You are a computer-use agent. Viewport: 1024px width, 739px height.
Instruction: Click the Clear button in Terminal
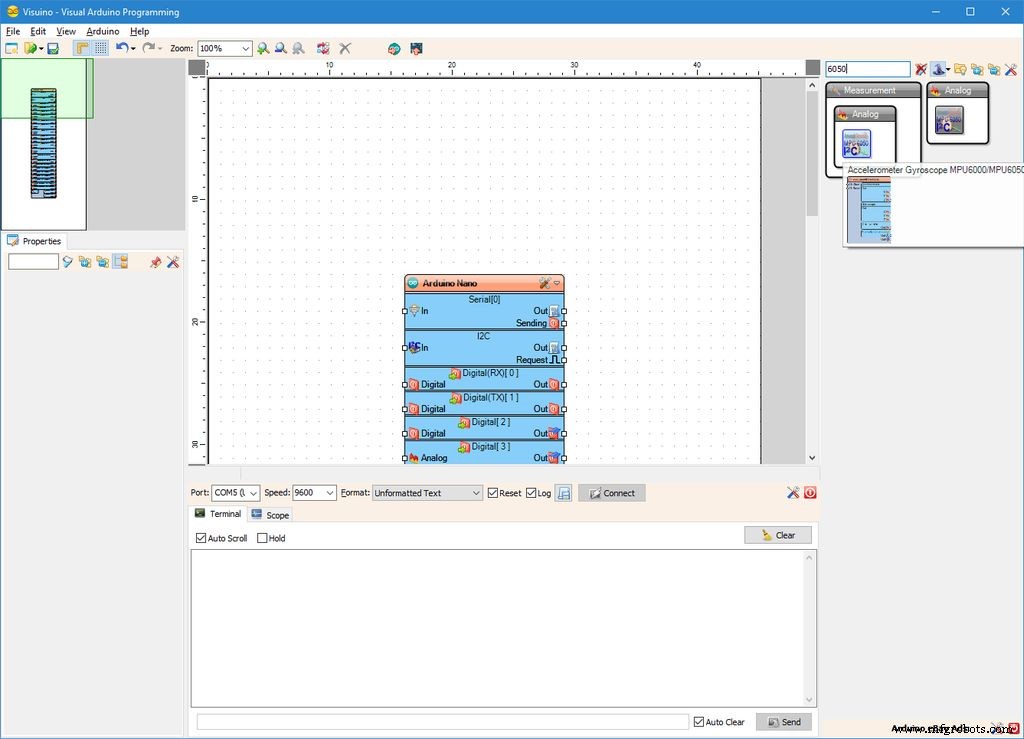778,534
